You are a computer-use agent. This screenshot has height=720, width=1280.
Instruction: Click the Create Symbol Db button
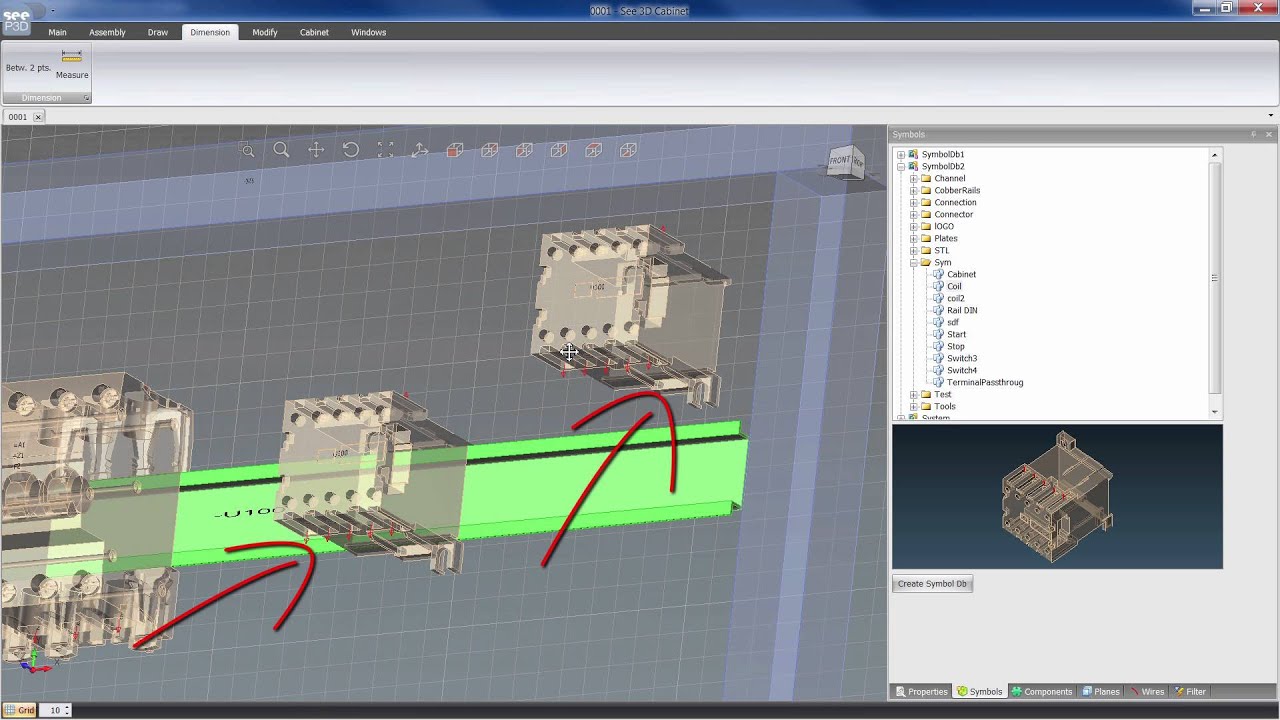932,584
